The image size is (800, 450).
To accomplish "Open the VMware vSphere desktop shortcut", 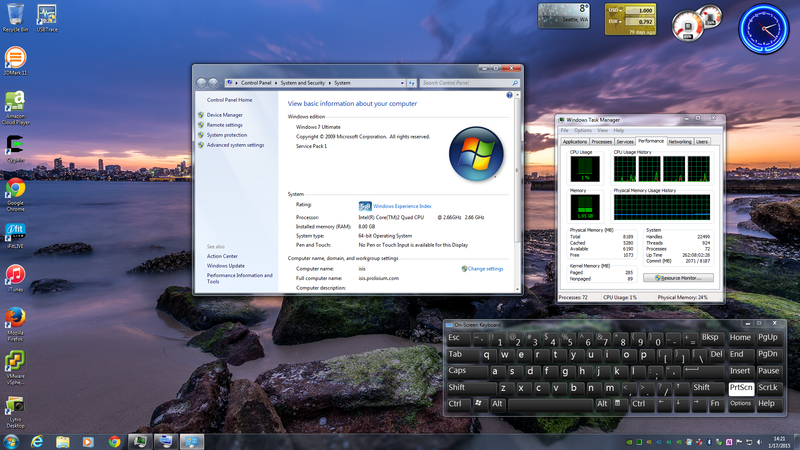I will pyautogui.click(x=15, y=361).
